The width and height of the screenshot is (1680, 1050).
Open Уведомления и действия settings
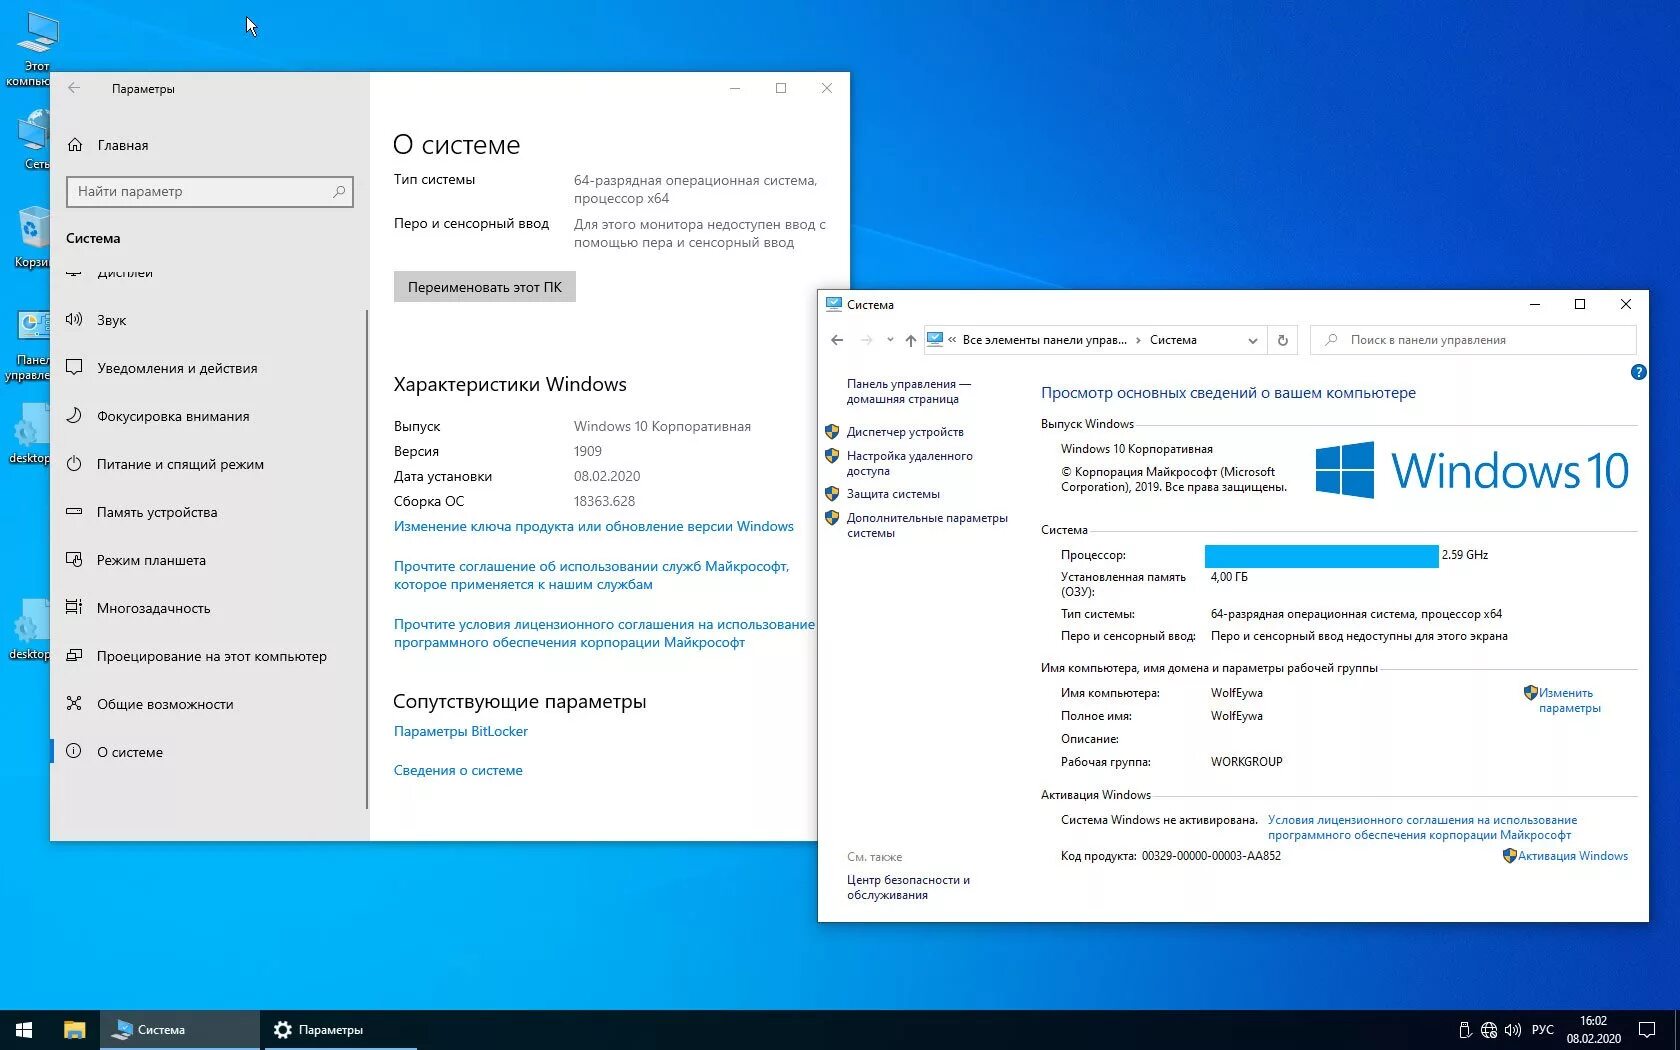click(176, 368)
